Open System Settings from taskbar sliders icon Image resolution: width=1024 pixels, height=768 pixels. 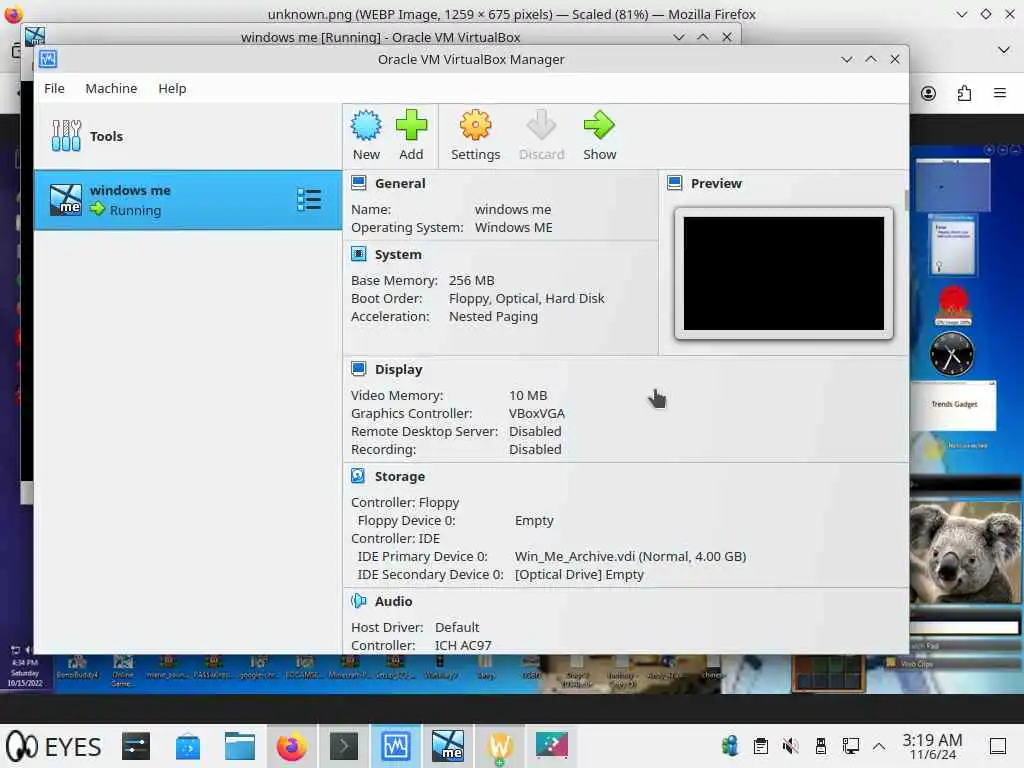(x=136, y=746)
